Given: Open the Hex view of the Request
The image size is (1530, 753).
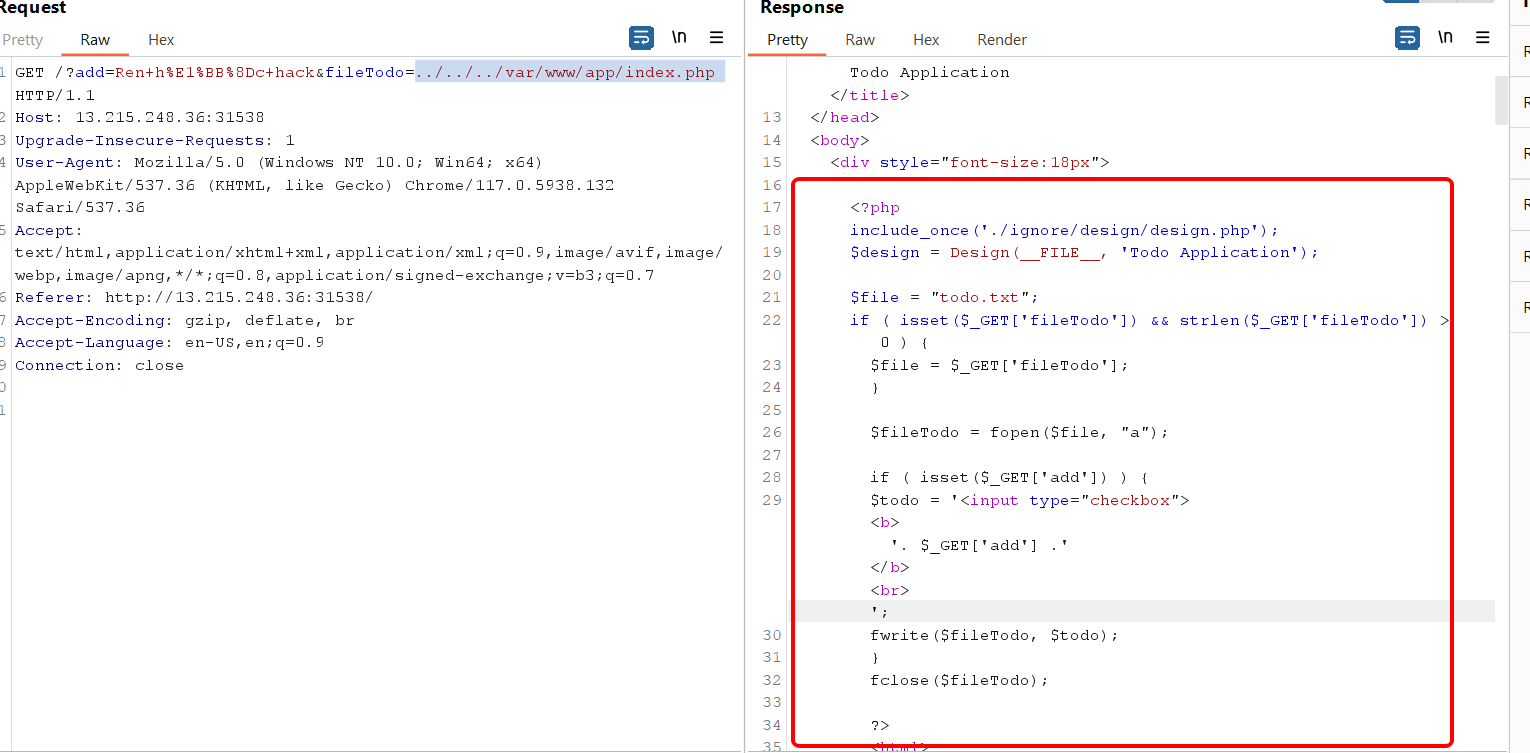Looking at the screenshot, I should (160, 40).
